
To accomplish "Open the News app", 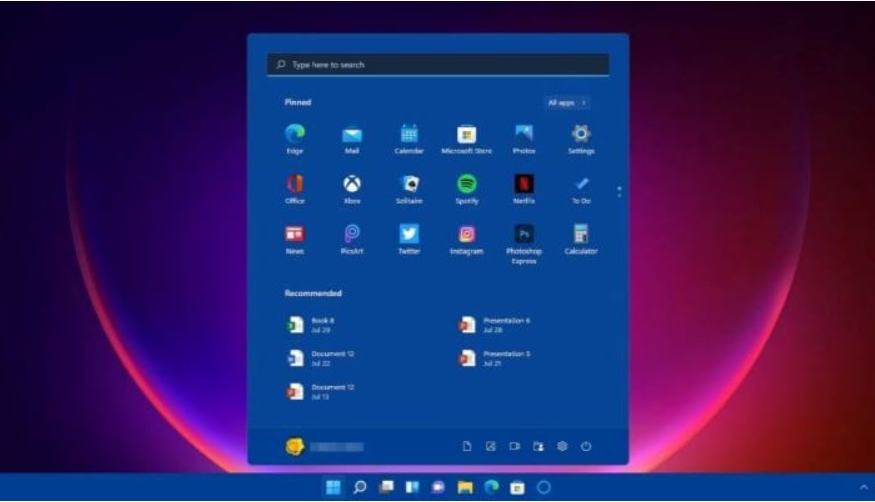I will coord(295,239).
